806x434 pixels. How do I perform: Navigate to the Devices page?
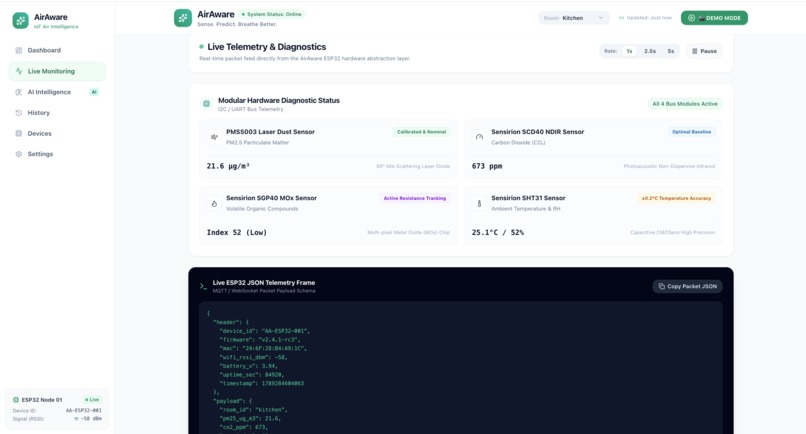(x=57, y=133)
